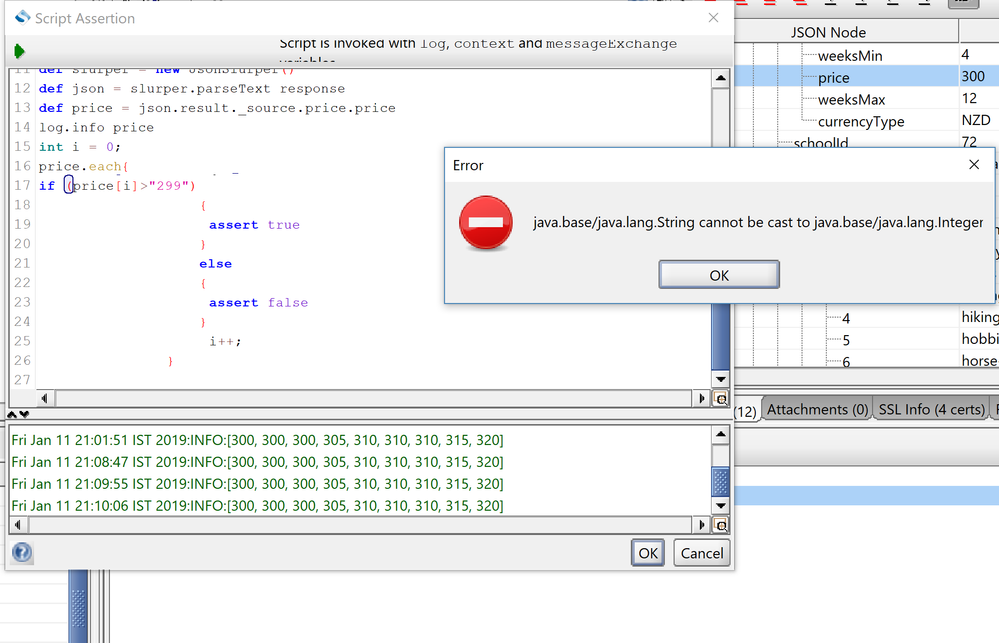999x643 pixels.
Task: Click the code editor corner magnifier icon
Action: (719, 398)
